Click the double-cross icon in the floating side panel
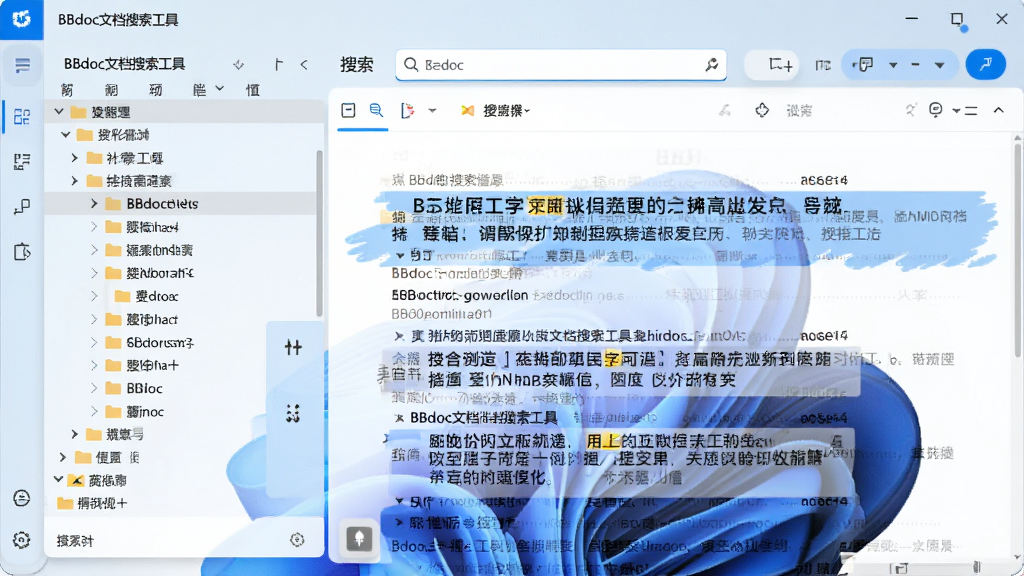1024x576 pixels. pyautogui.click(x=293, y=347)
